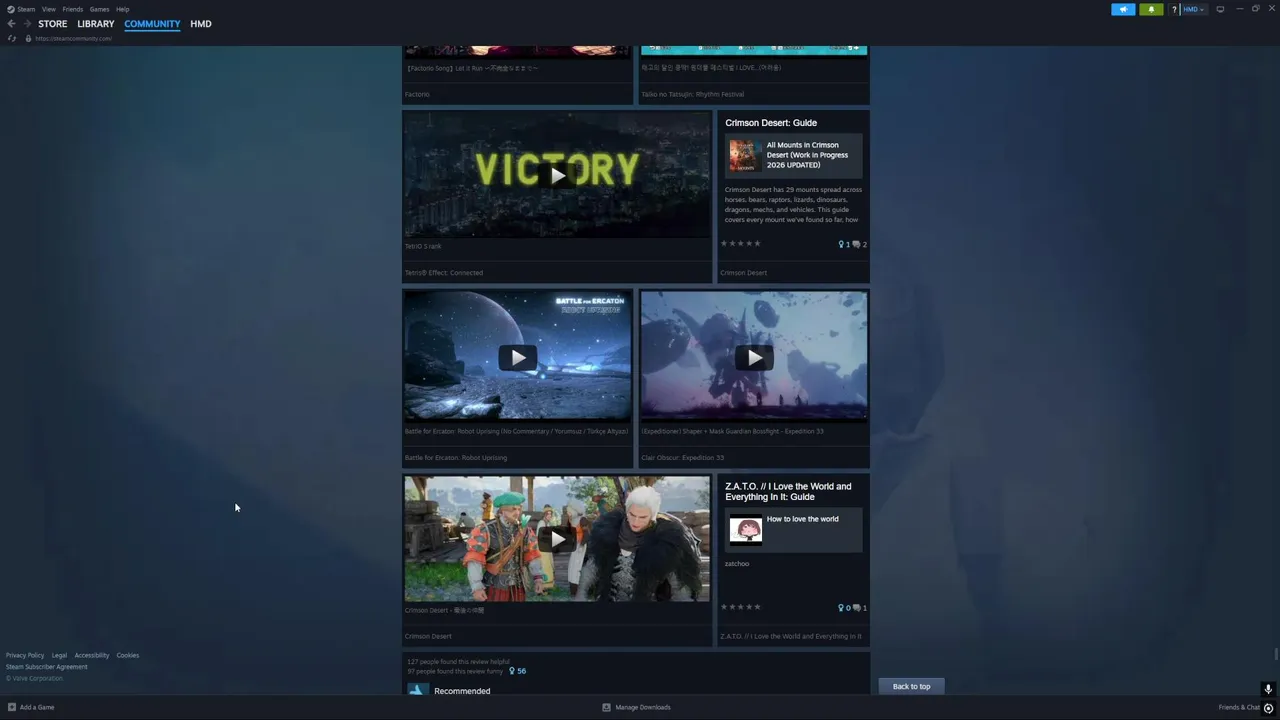Click the Factorio game label

pos(417,94)
